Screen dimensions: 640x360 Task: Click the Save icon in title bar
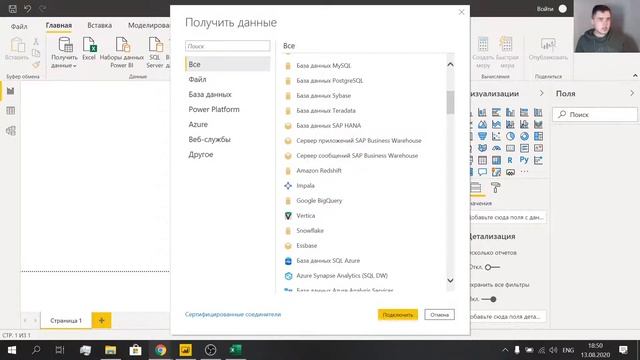tap(13, 9)
